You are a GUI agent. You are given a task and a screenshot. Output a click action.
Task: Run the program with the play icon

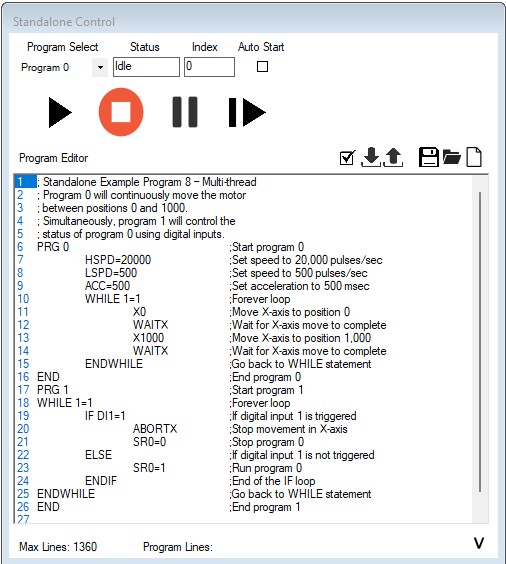pyautogui.click(x=60, y=112)
